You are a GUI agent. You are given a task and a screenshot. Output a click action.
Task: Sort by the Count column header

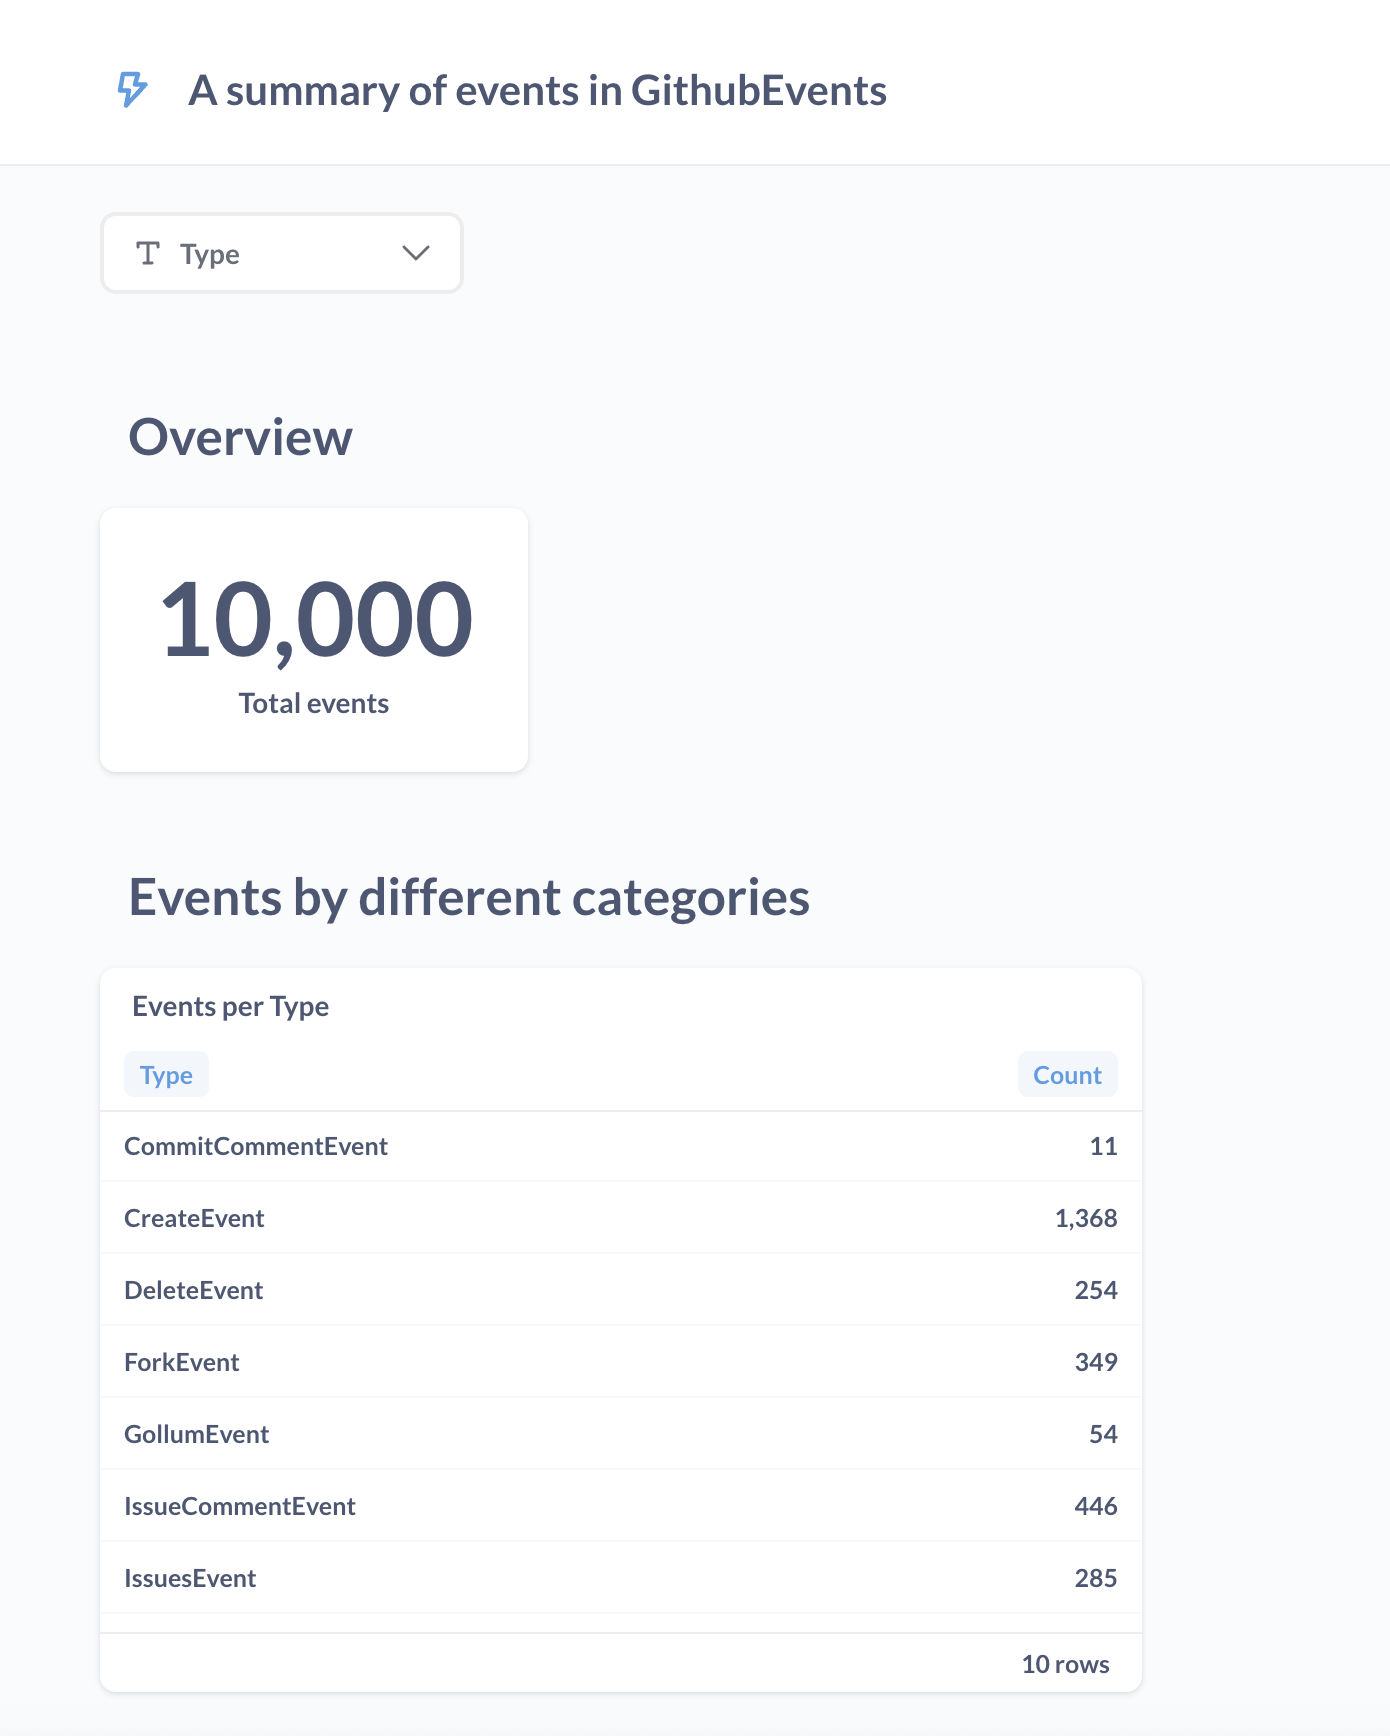1066,1075
